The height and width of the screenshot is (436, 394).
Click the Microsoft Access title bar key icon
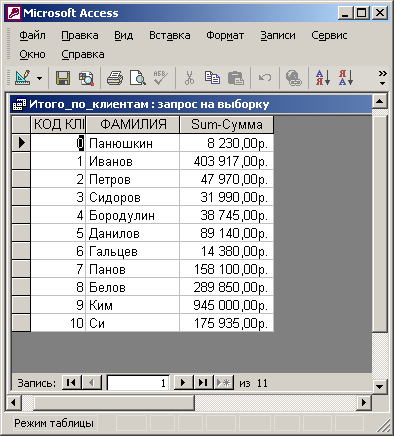(x=14, y=13)
